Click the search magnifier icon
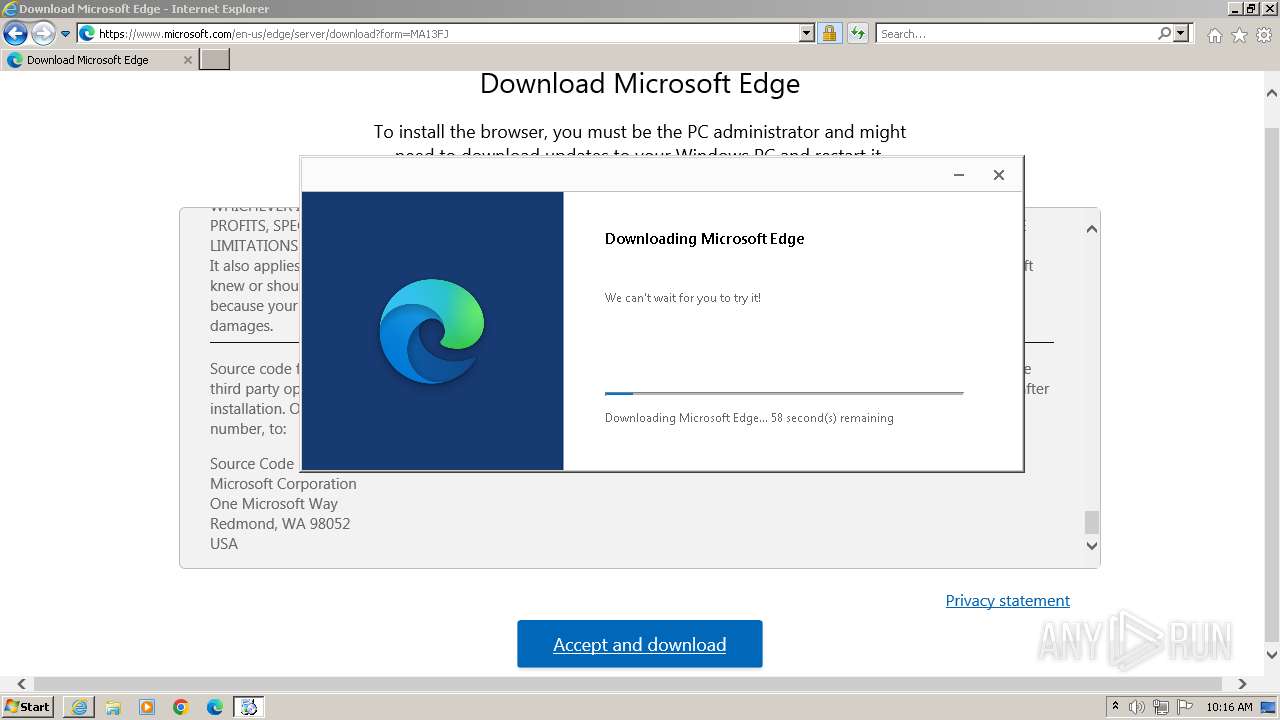1280x720 pixels. coord(1164,34)
